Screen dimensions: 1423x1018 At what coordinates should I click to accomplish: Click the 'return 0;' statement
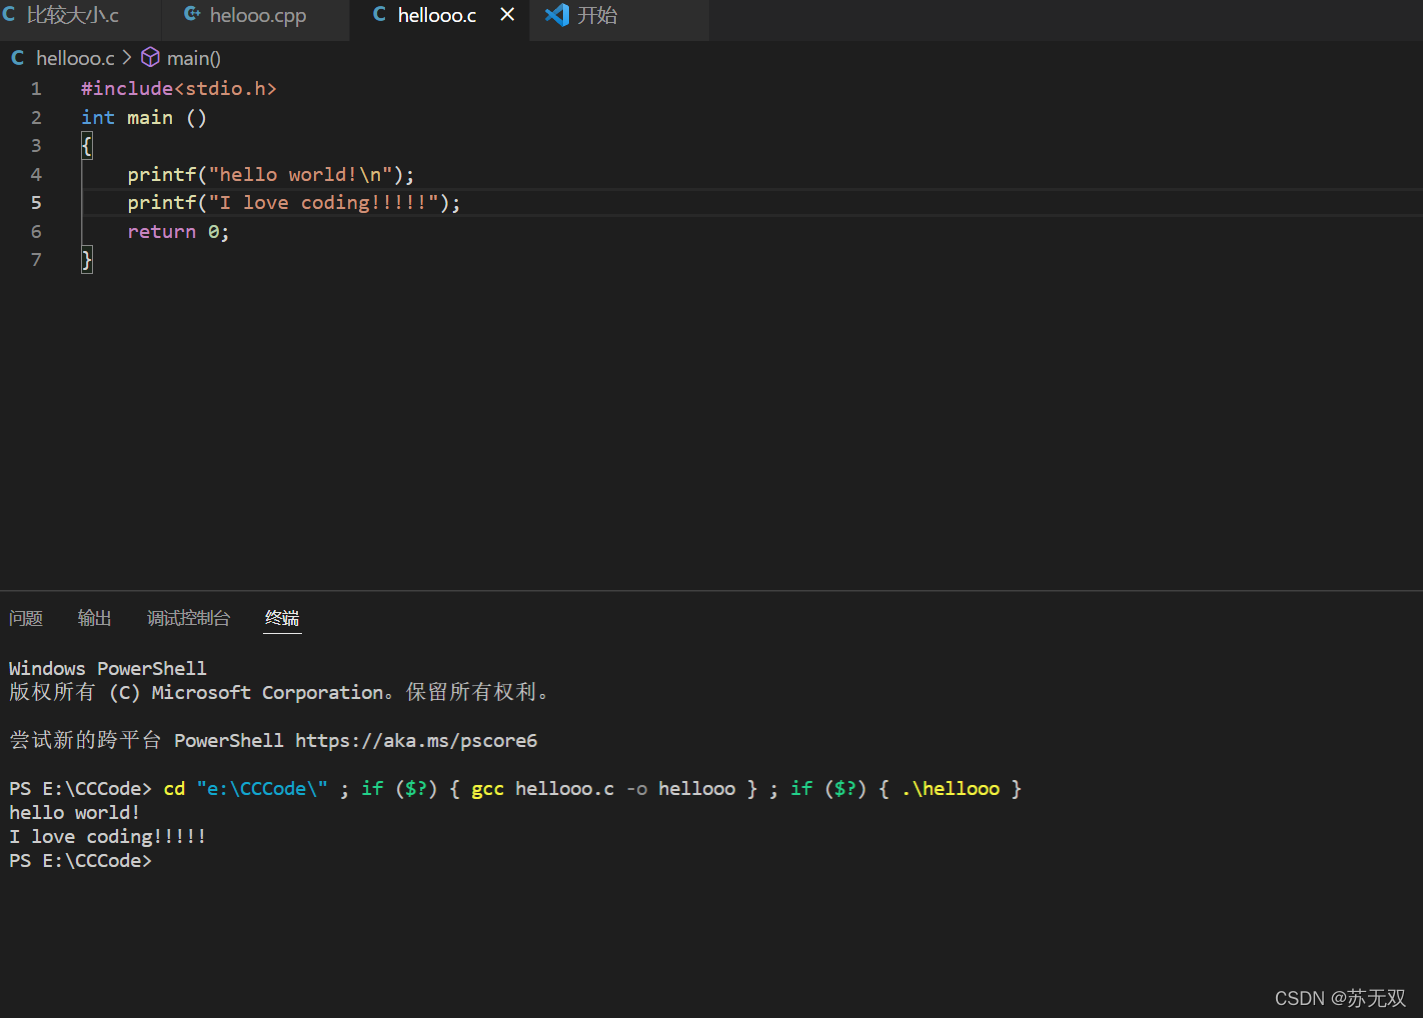[x=178, y=232]
